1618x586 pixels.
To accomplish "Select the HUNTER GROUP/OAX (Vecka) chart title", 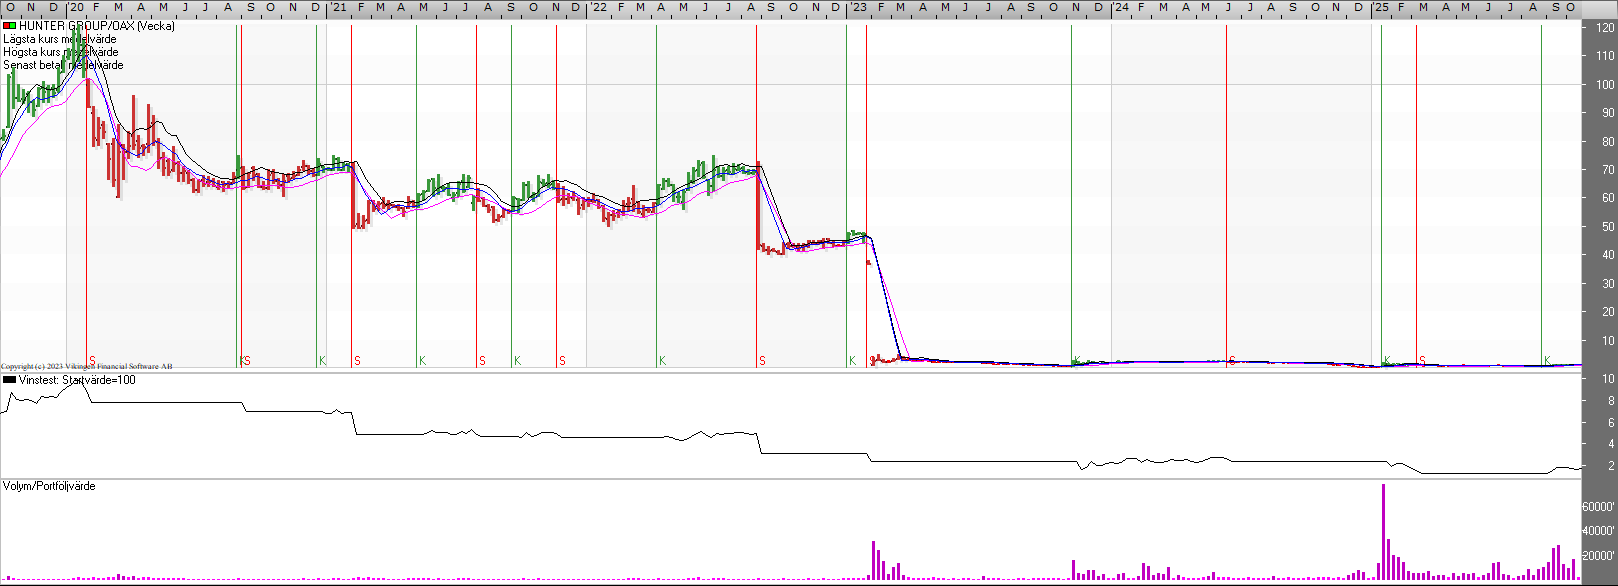I will point(96,26).
